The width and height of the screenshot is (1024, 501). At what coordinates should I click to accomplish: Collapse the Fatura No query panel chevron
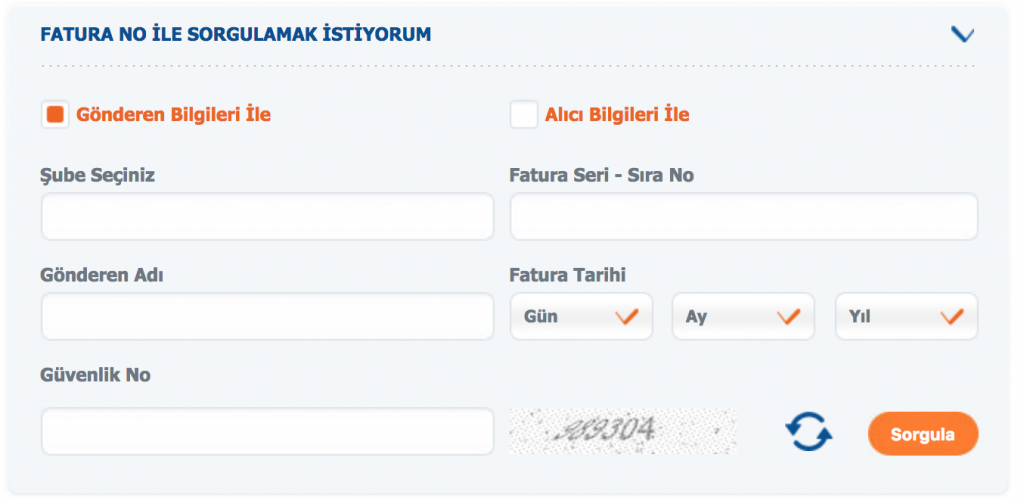[x=962, y=35]
